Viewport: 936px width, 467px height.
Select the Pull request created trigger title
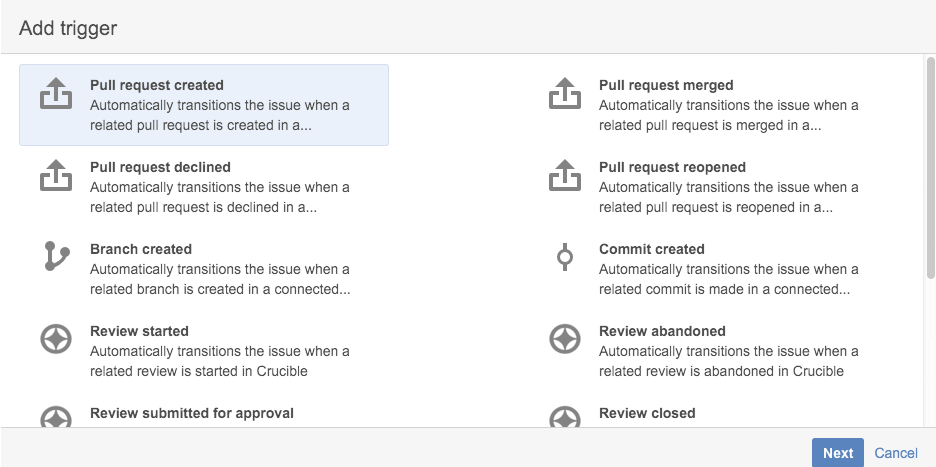[x=157, y=85]
